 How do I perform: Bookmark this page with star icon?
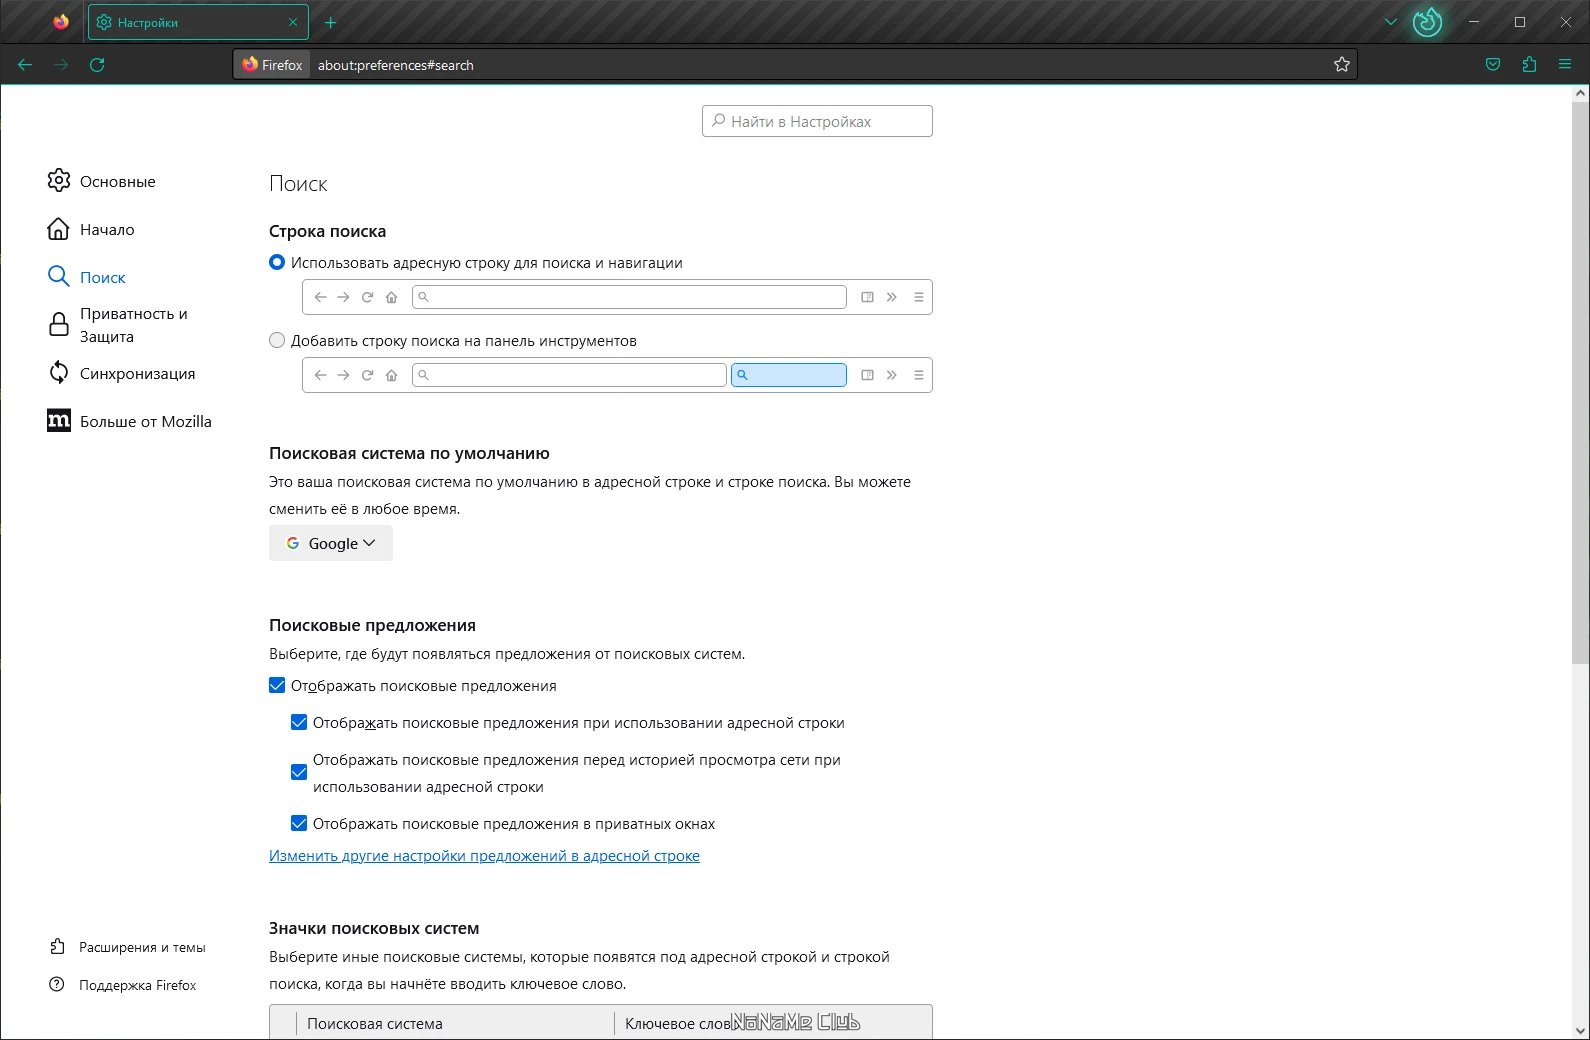pos(1342,65)
